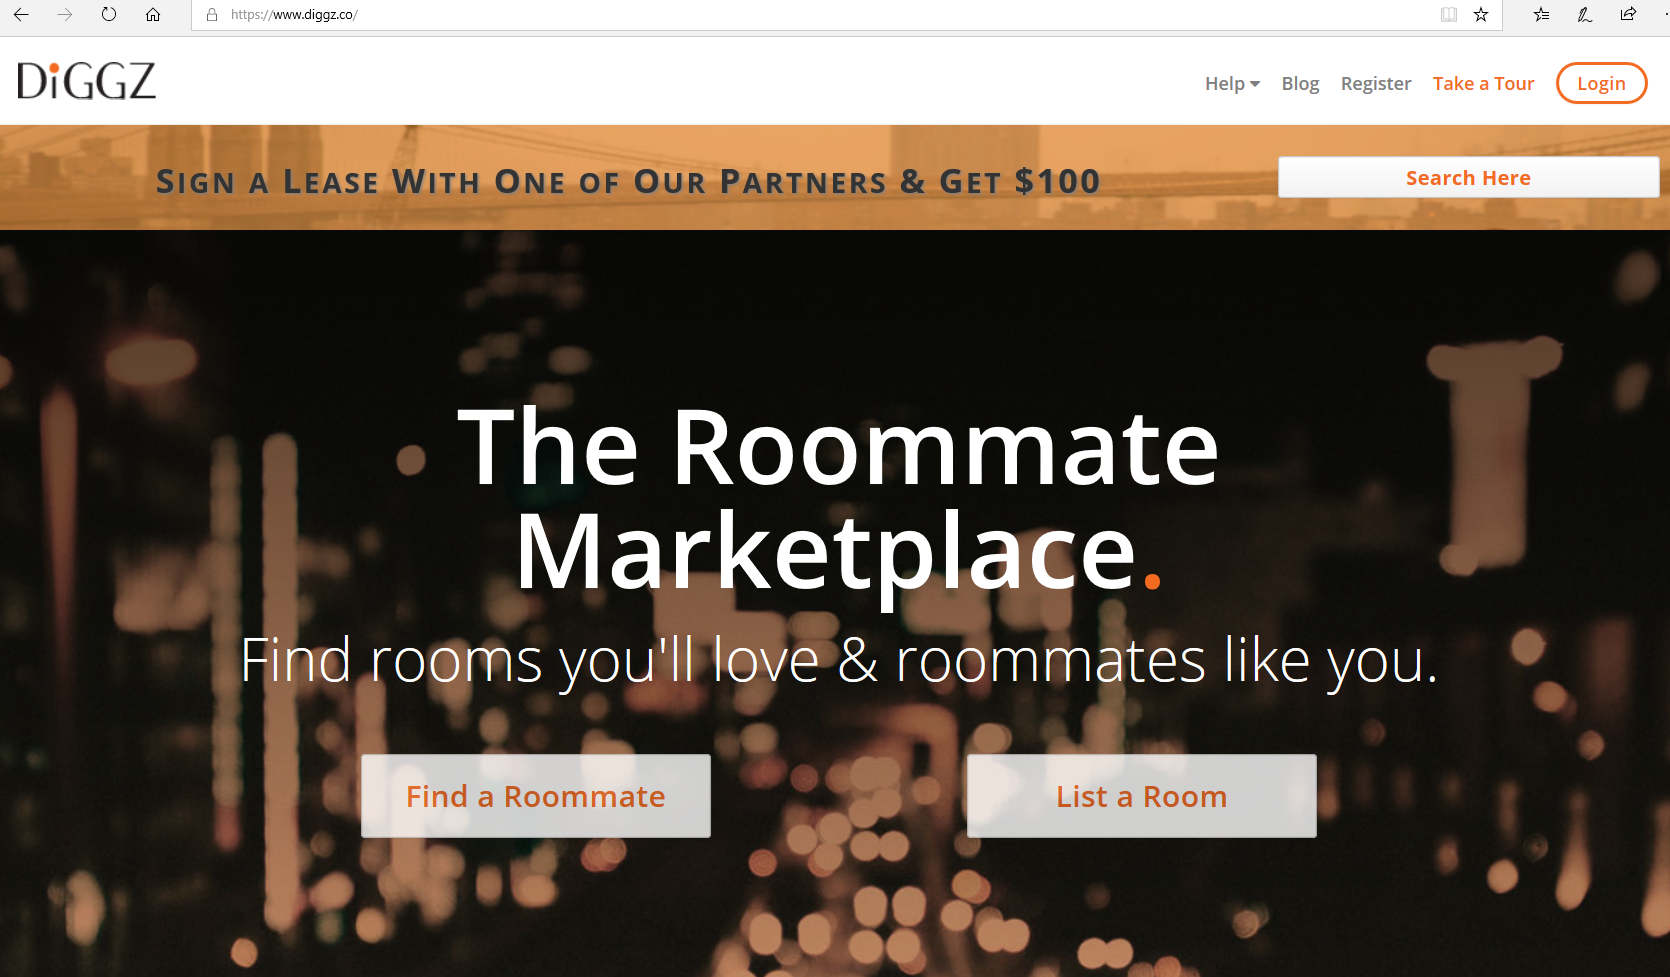
Task: Click the address bar URL field
Action: click(x=820, y=15)
